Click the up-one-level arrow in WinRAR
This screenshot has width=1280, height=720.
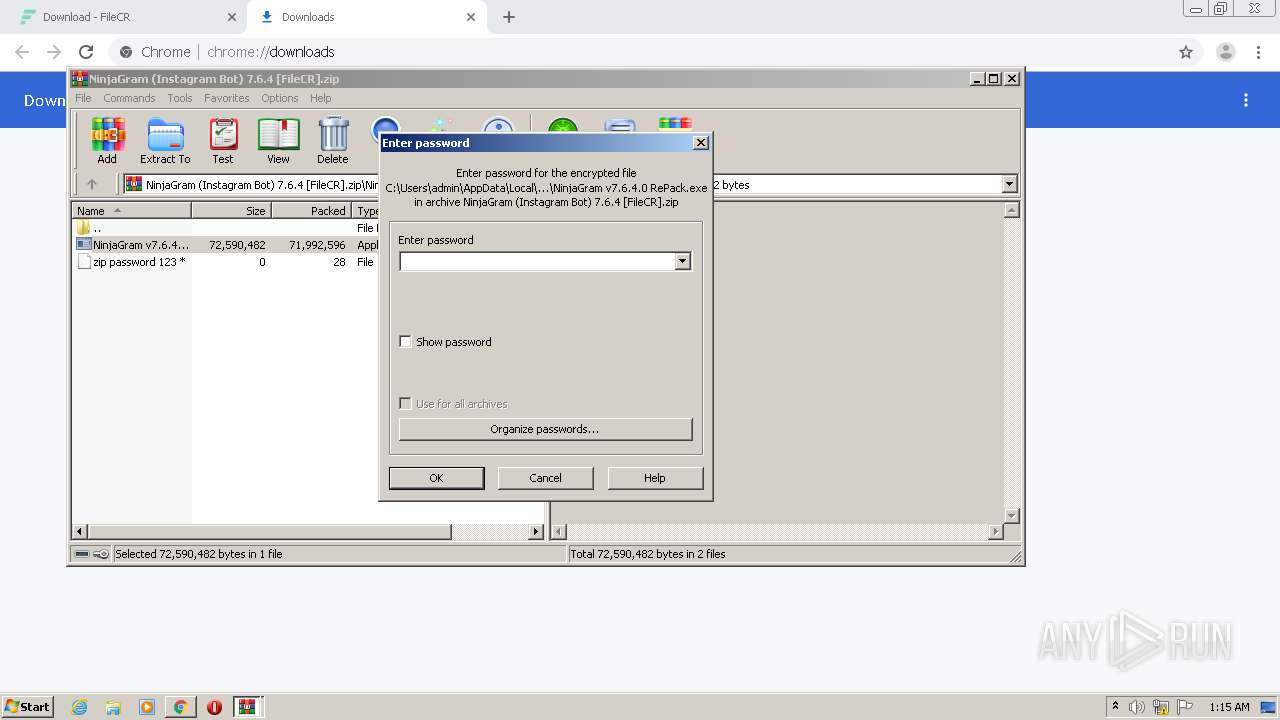click(x=92, y=184)
